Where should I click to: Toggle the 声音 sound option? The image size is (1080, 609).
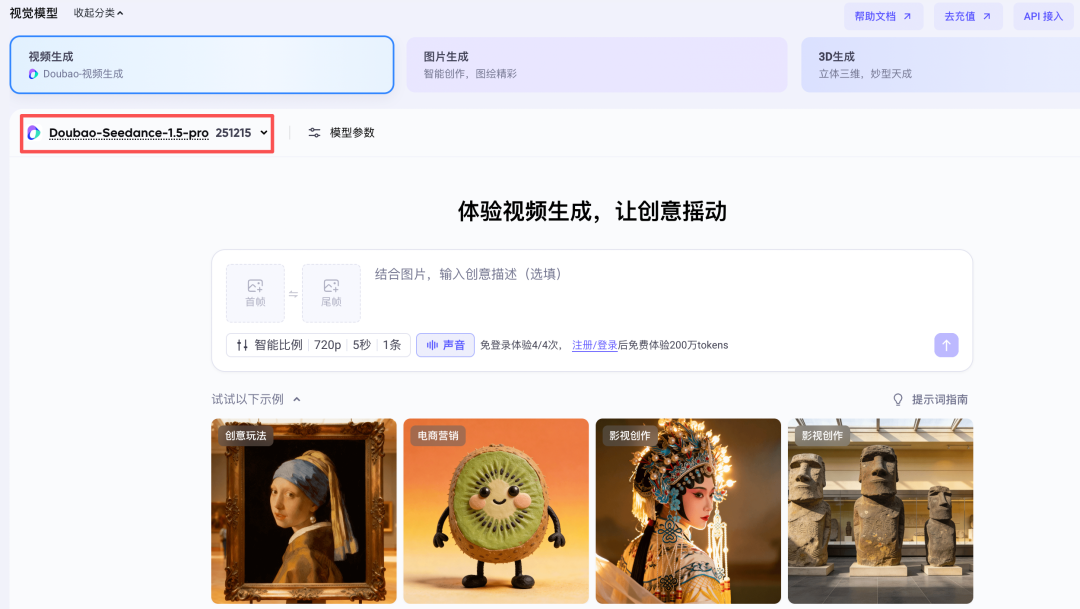[445, 345]
